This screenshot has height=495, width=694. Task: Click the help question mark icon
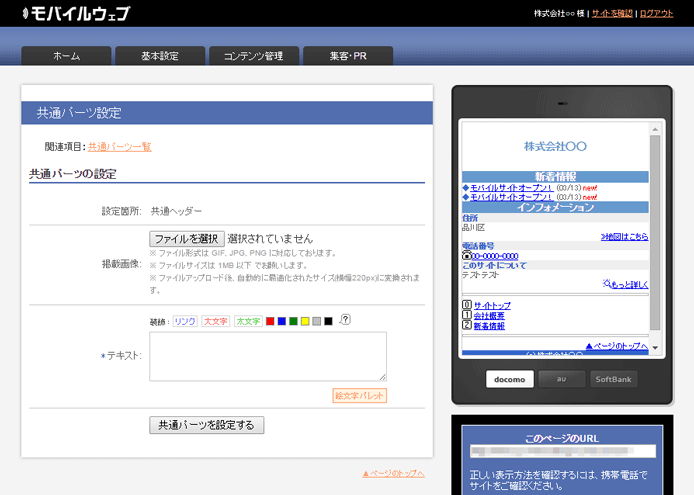pyautogui.click(x=345, y=320)
